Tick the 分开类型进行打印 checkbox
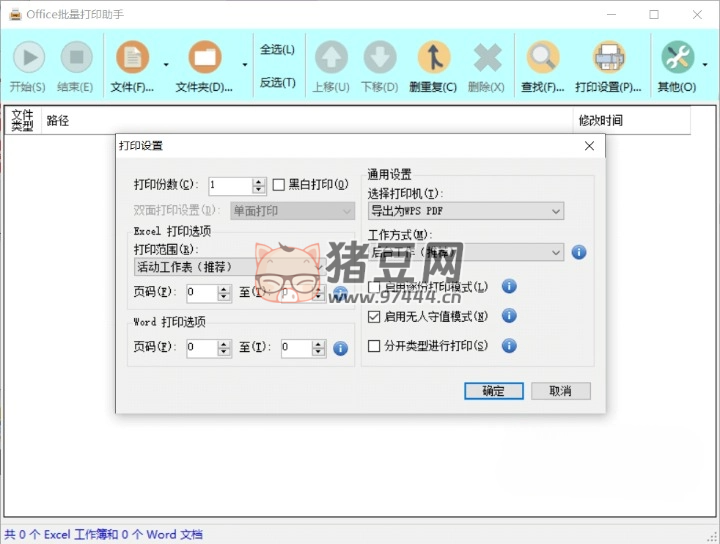Screen dimensions: 720x544 (375, 347)
